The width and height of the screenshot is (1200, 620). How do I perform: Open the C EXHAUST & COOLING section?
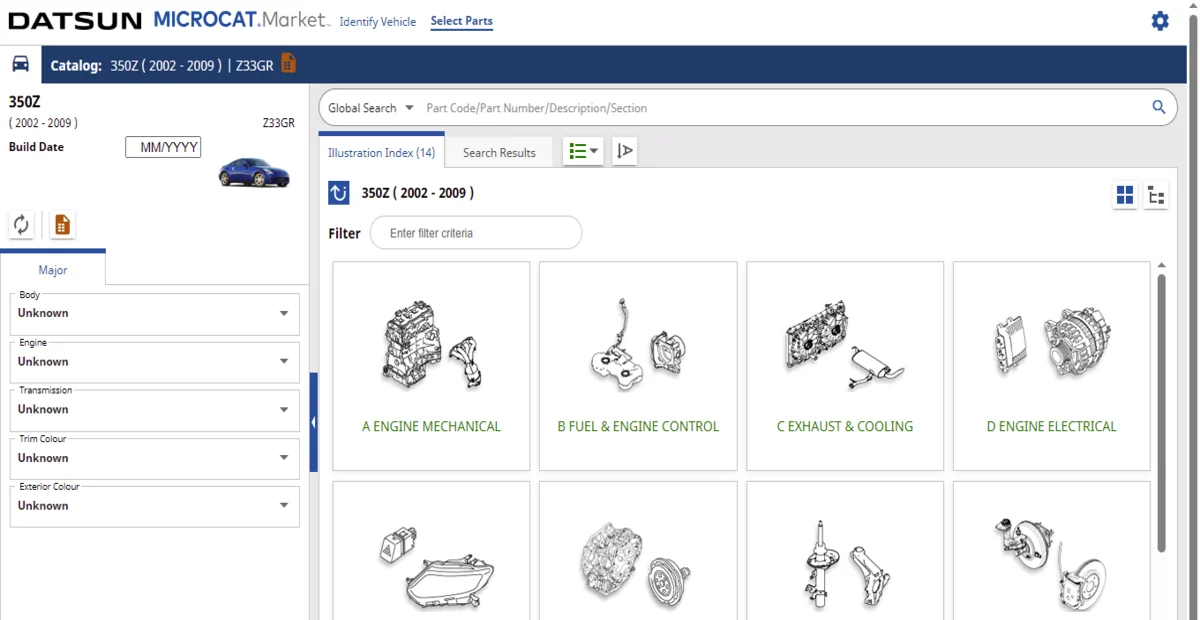click(x=845, y=366)
